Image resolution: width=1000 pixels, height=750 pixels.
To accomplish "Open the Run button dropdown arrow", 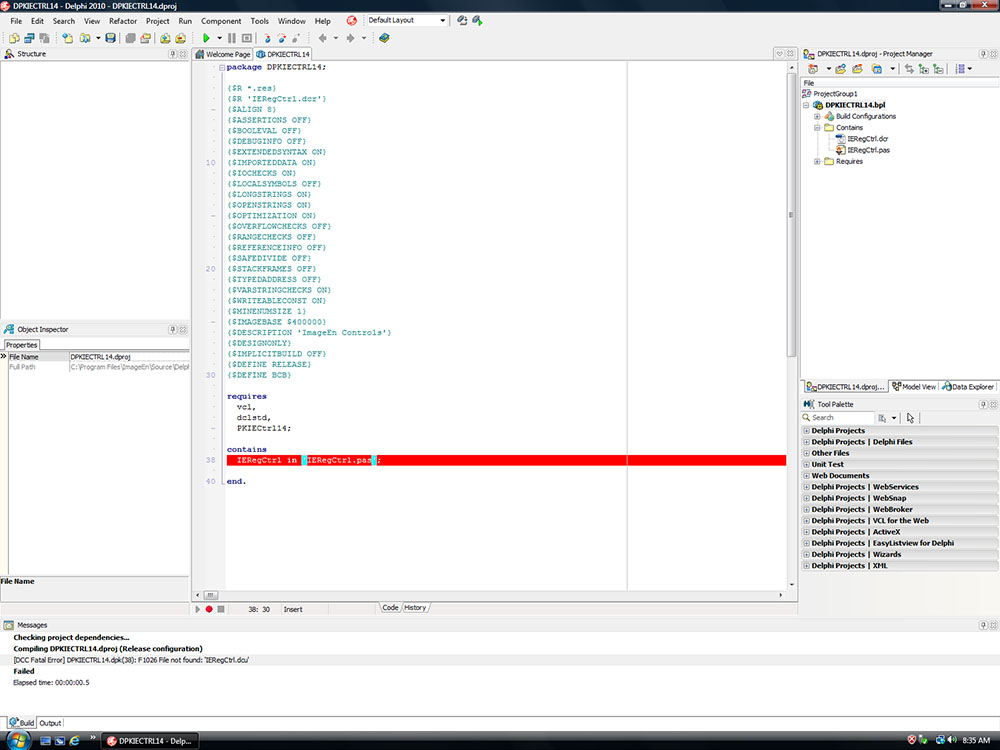I will [x=219, y=38].
